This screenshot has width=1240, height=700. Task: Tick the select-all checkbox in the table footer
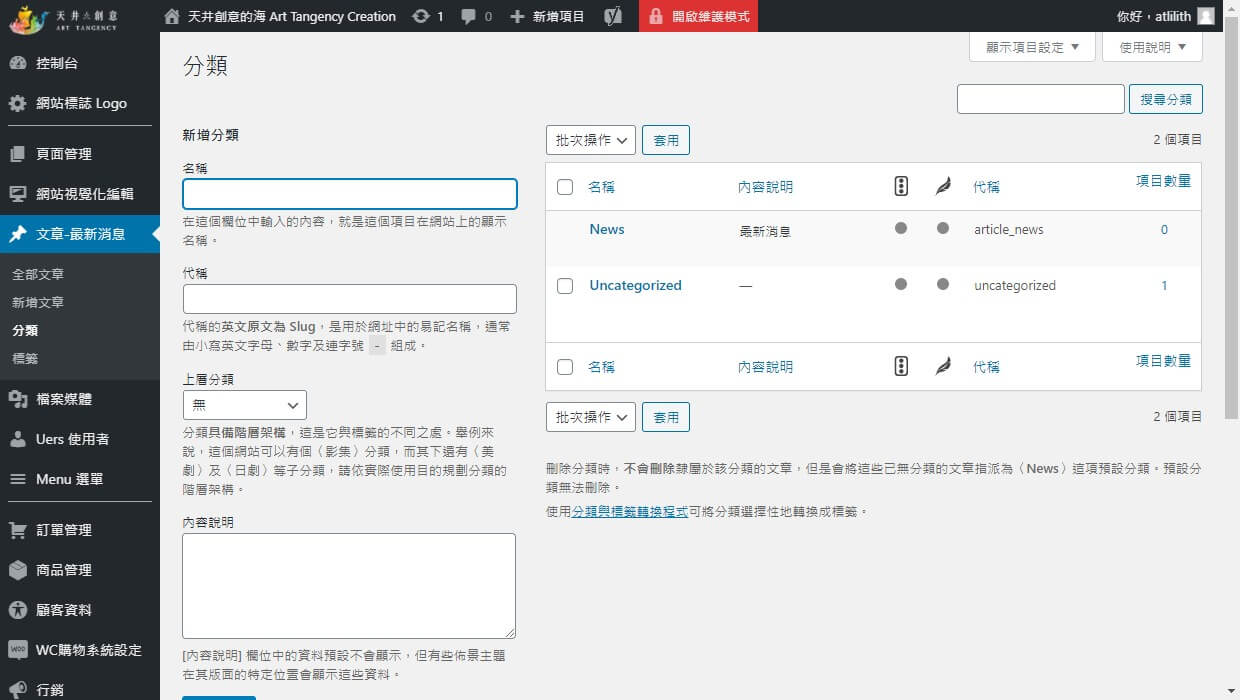(x=565, y=367)
